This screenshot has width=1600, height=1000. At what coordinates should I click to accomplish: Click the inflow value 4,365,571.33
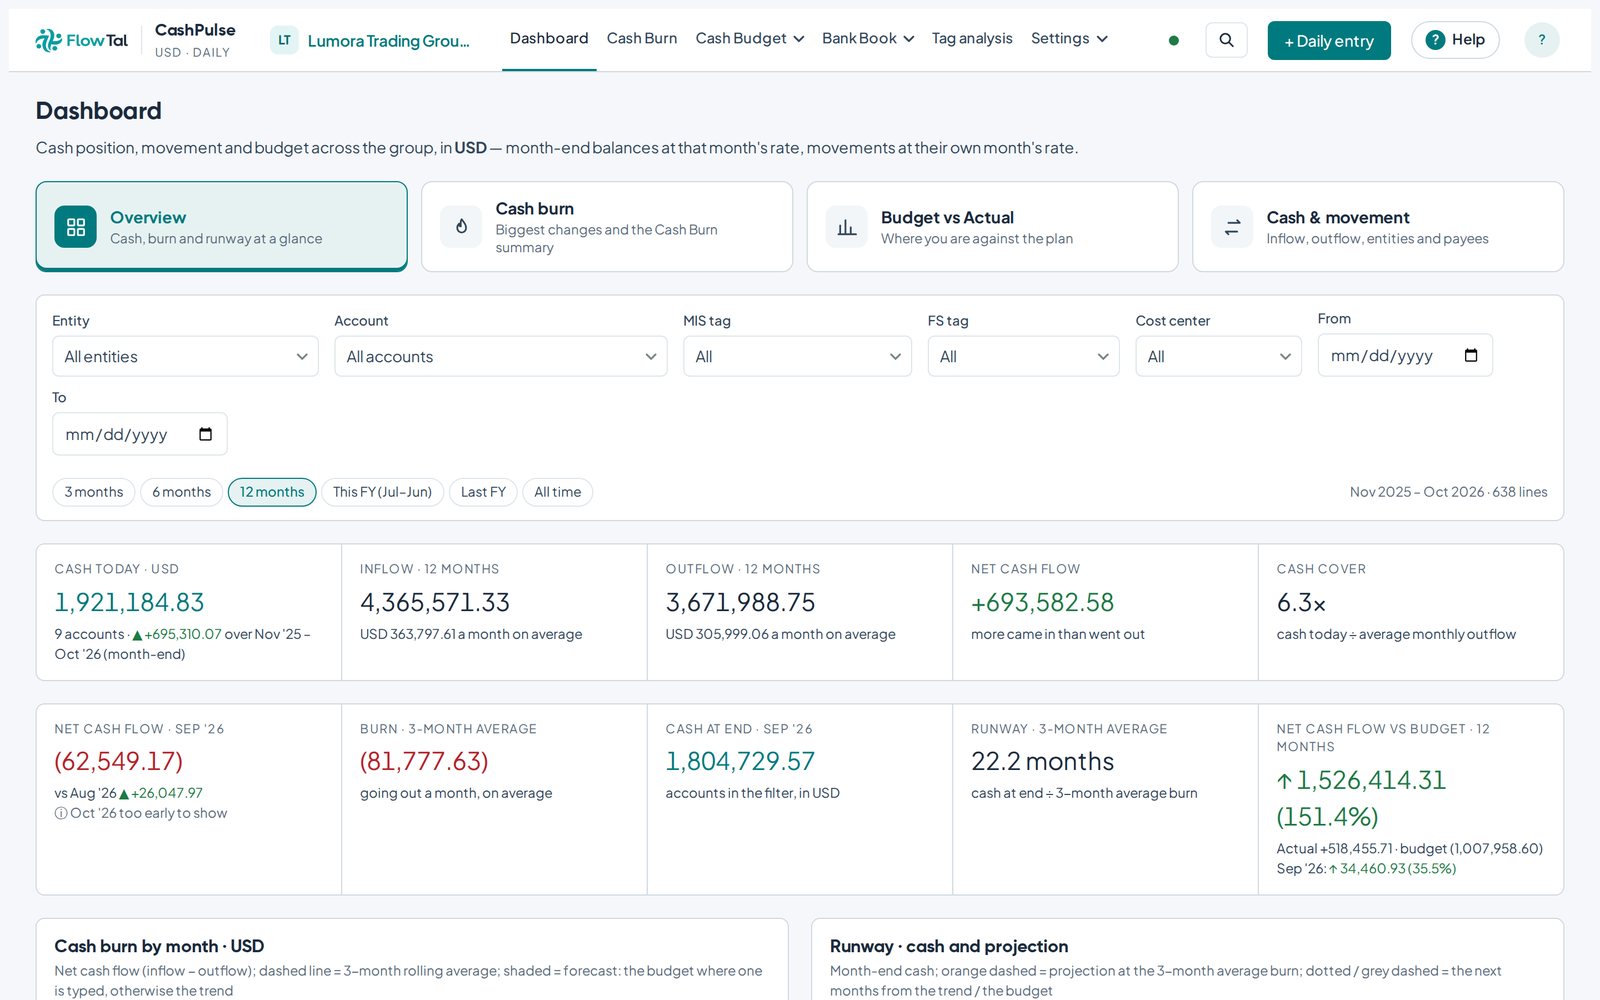point(435,602)
